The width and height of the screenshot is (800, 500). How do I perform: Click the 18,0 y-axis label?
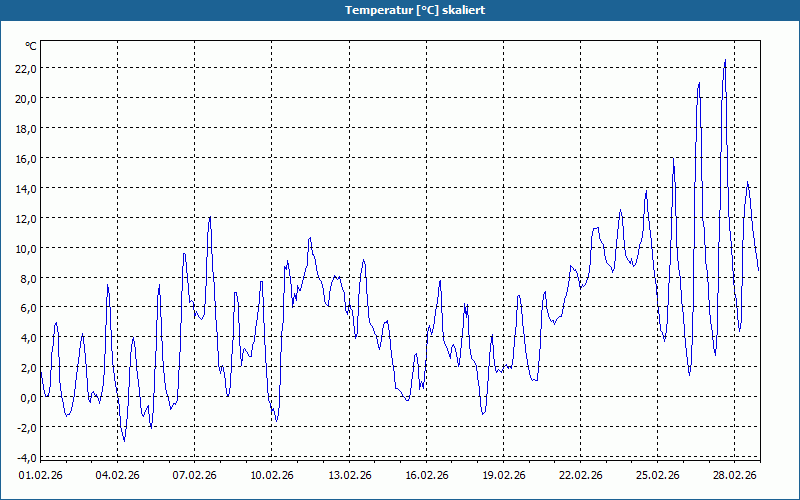coord(26,129)
